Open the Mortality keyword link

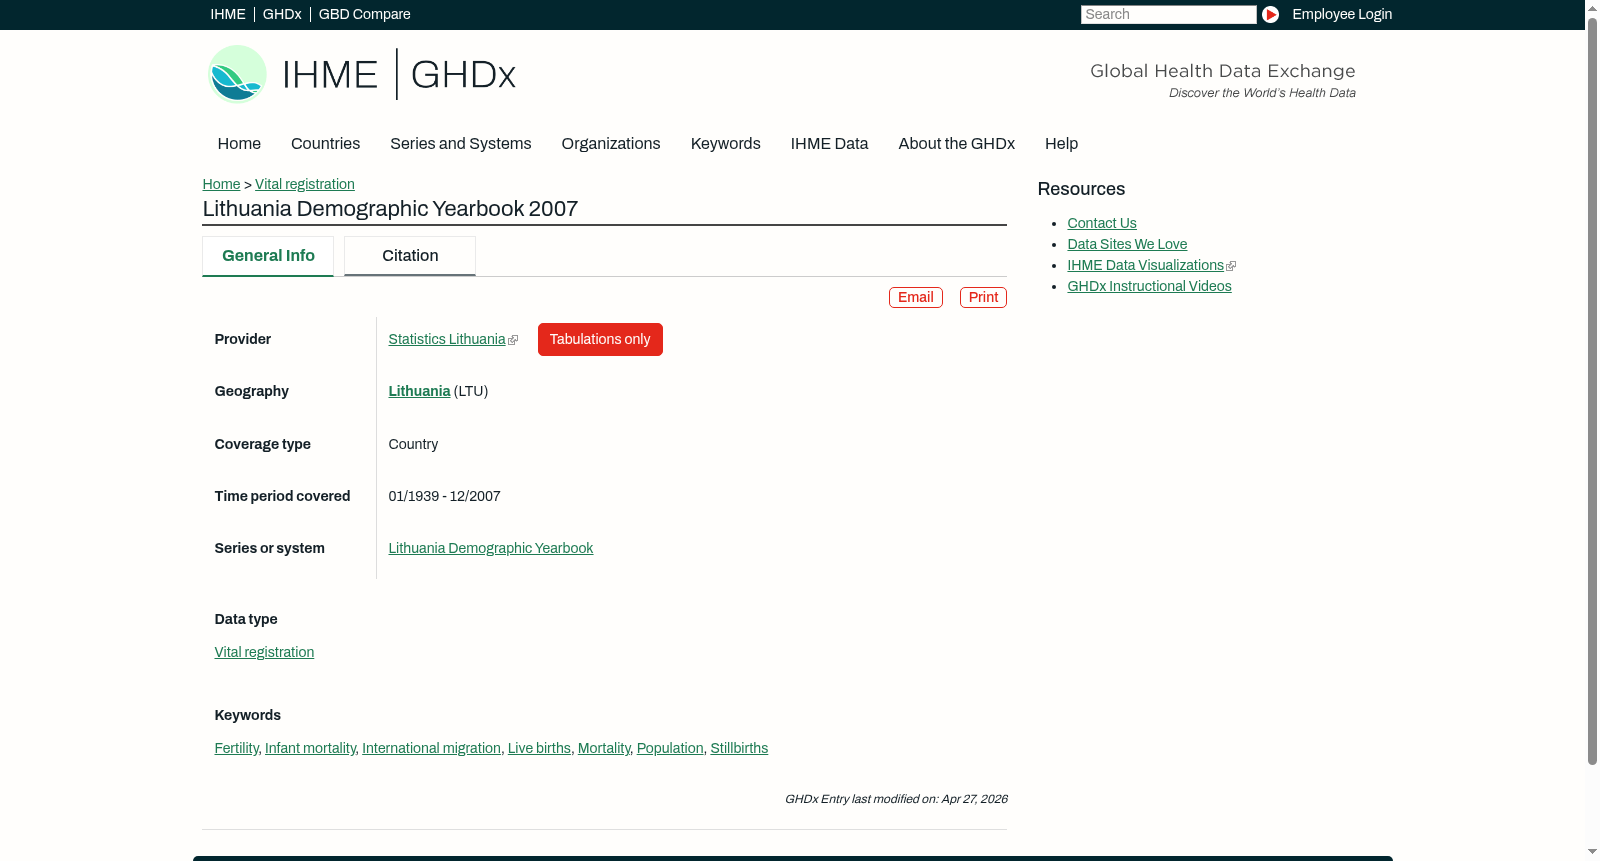coord(604,748)
